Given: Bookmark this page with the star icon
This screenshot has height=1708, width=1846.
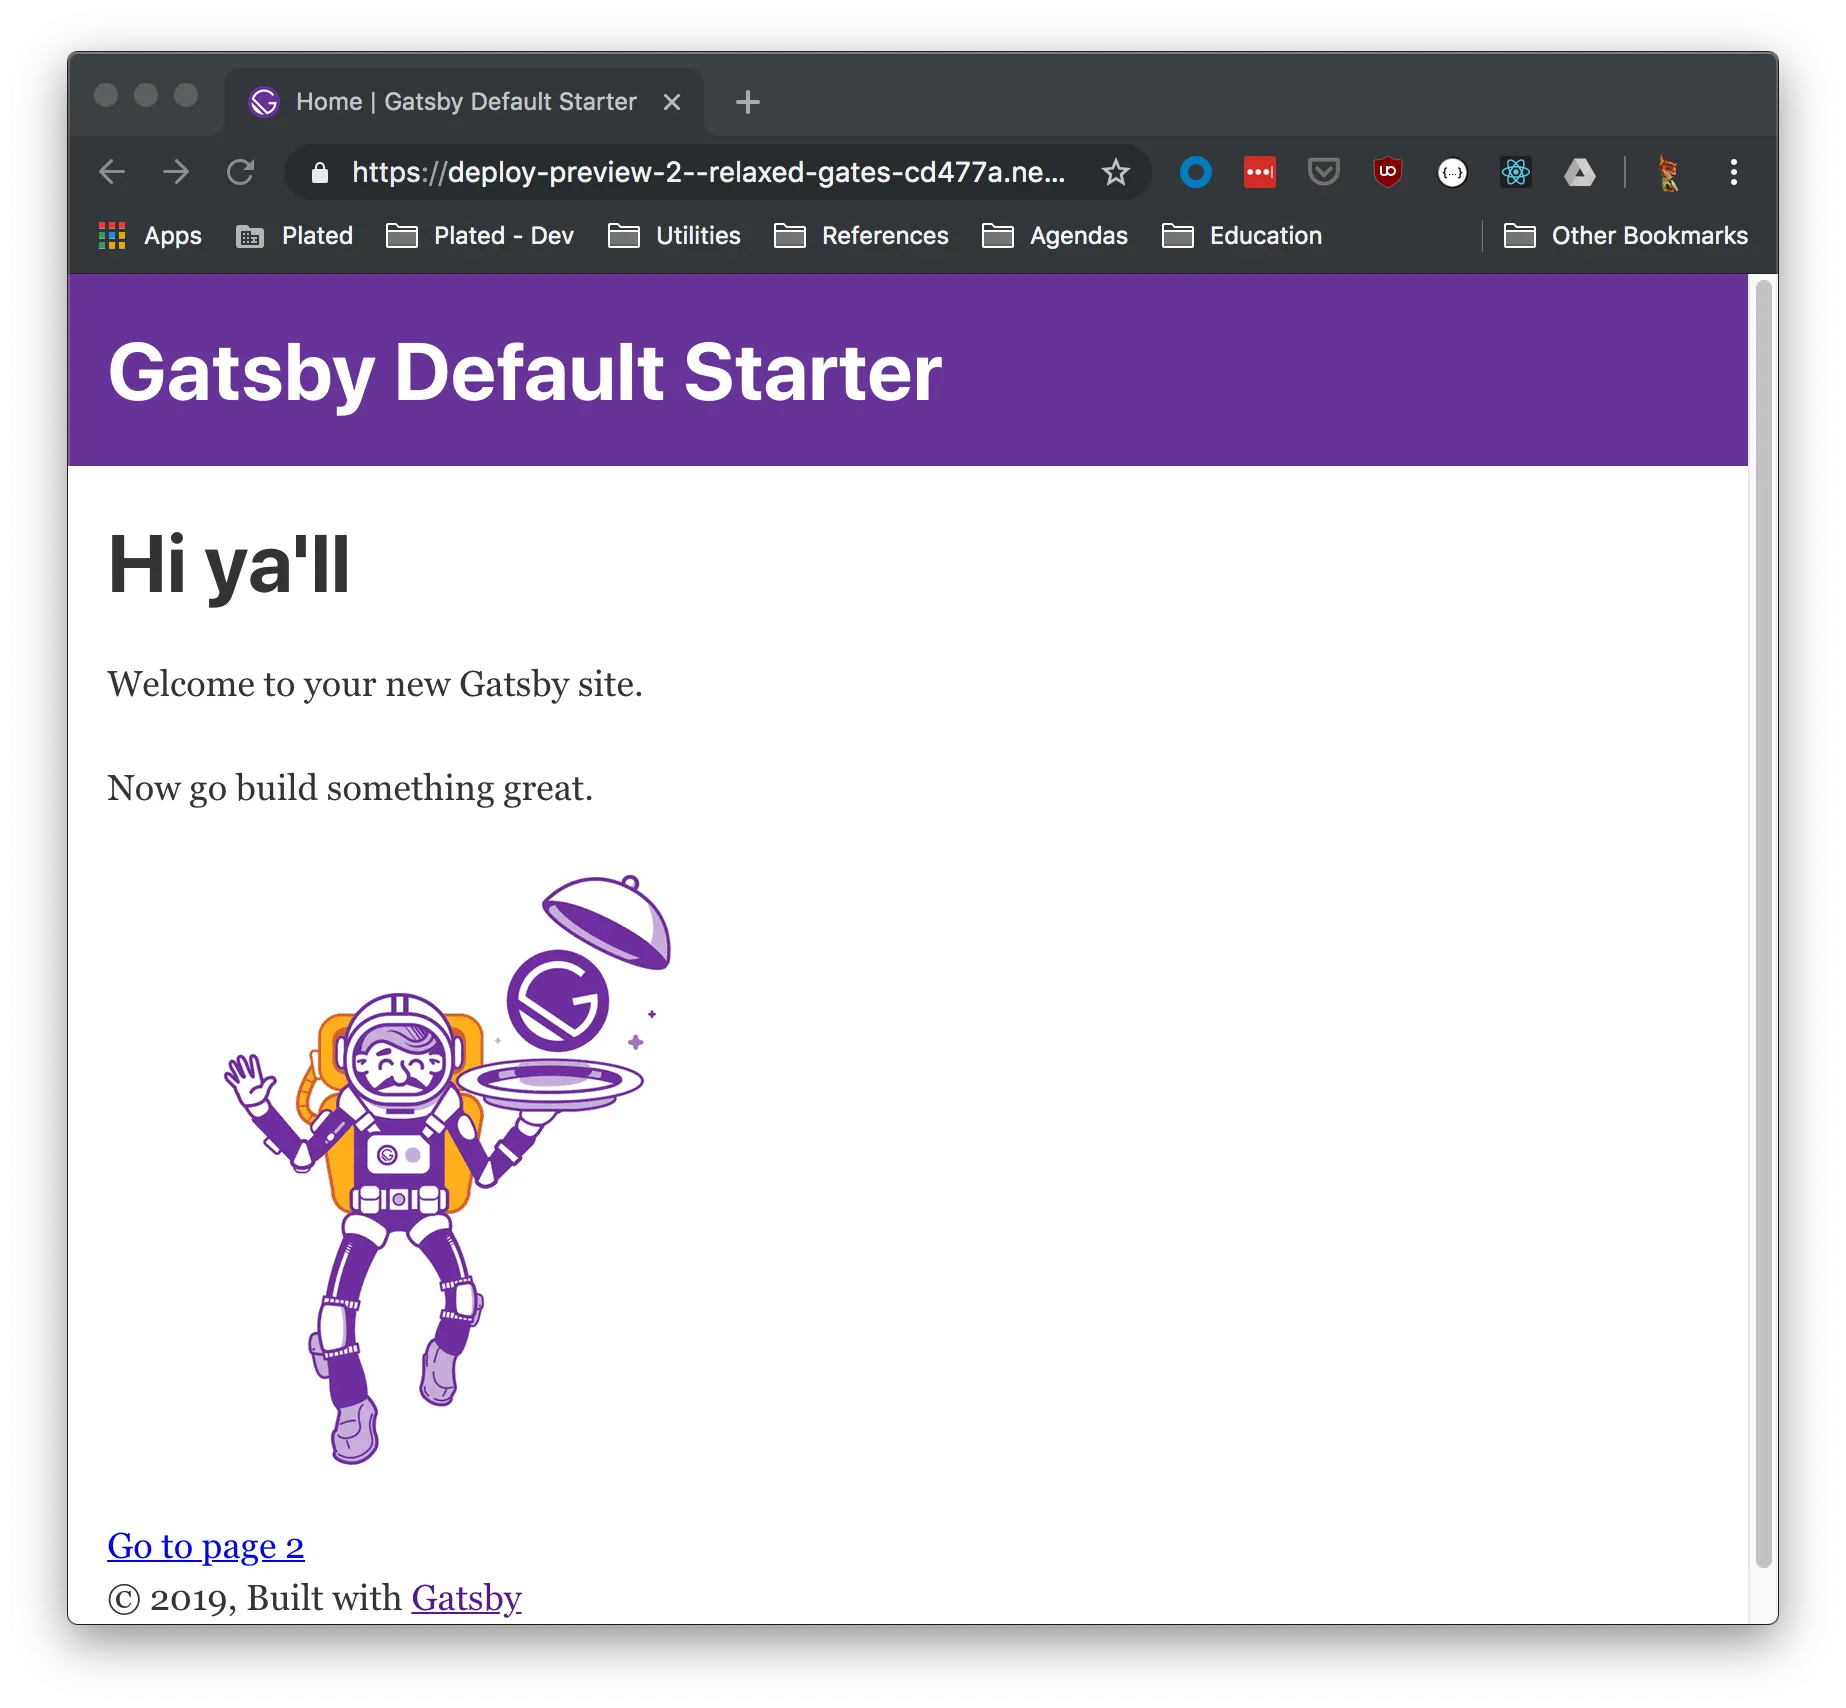Looking at the screenshot, I should tap(1116, 172).
